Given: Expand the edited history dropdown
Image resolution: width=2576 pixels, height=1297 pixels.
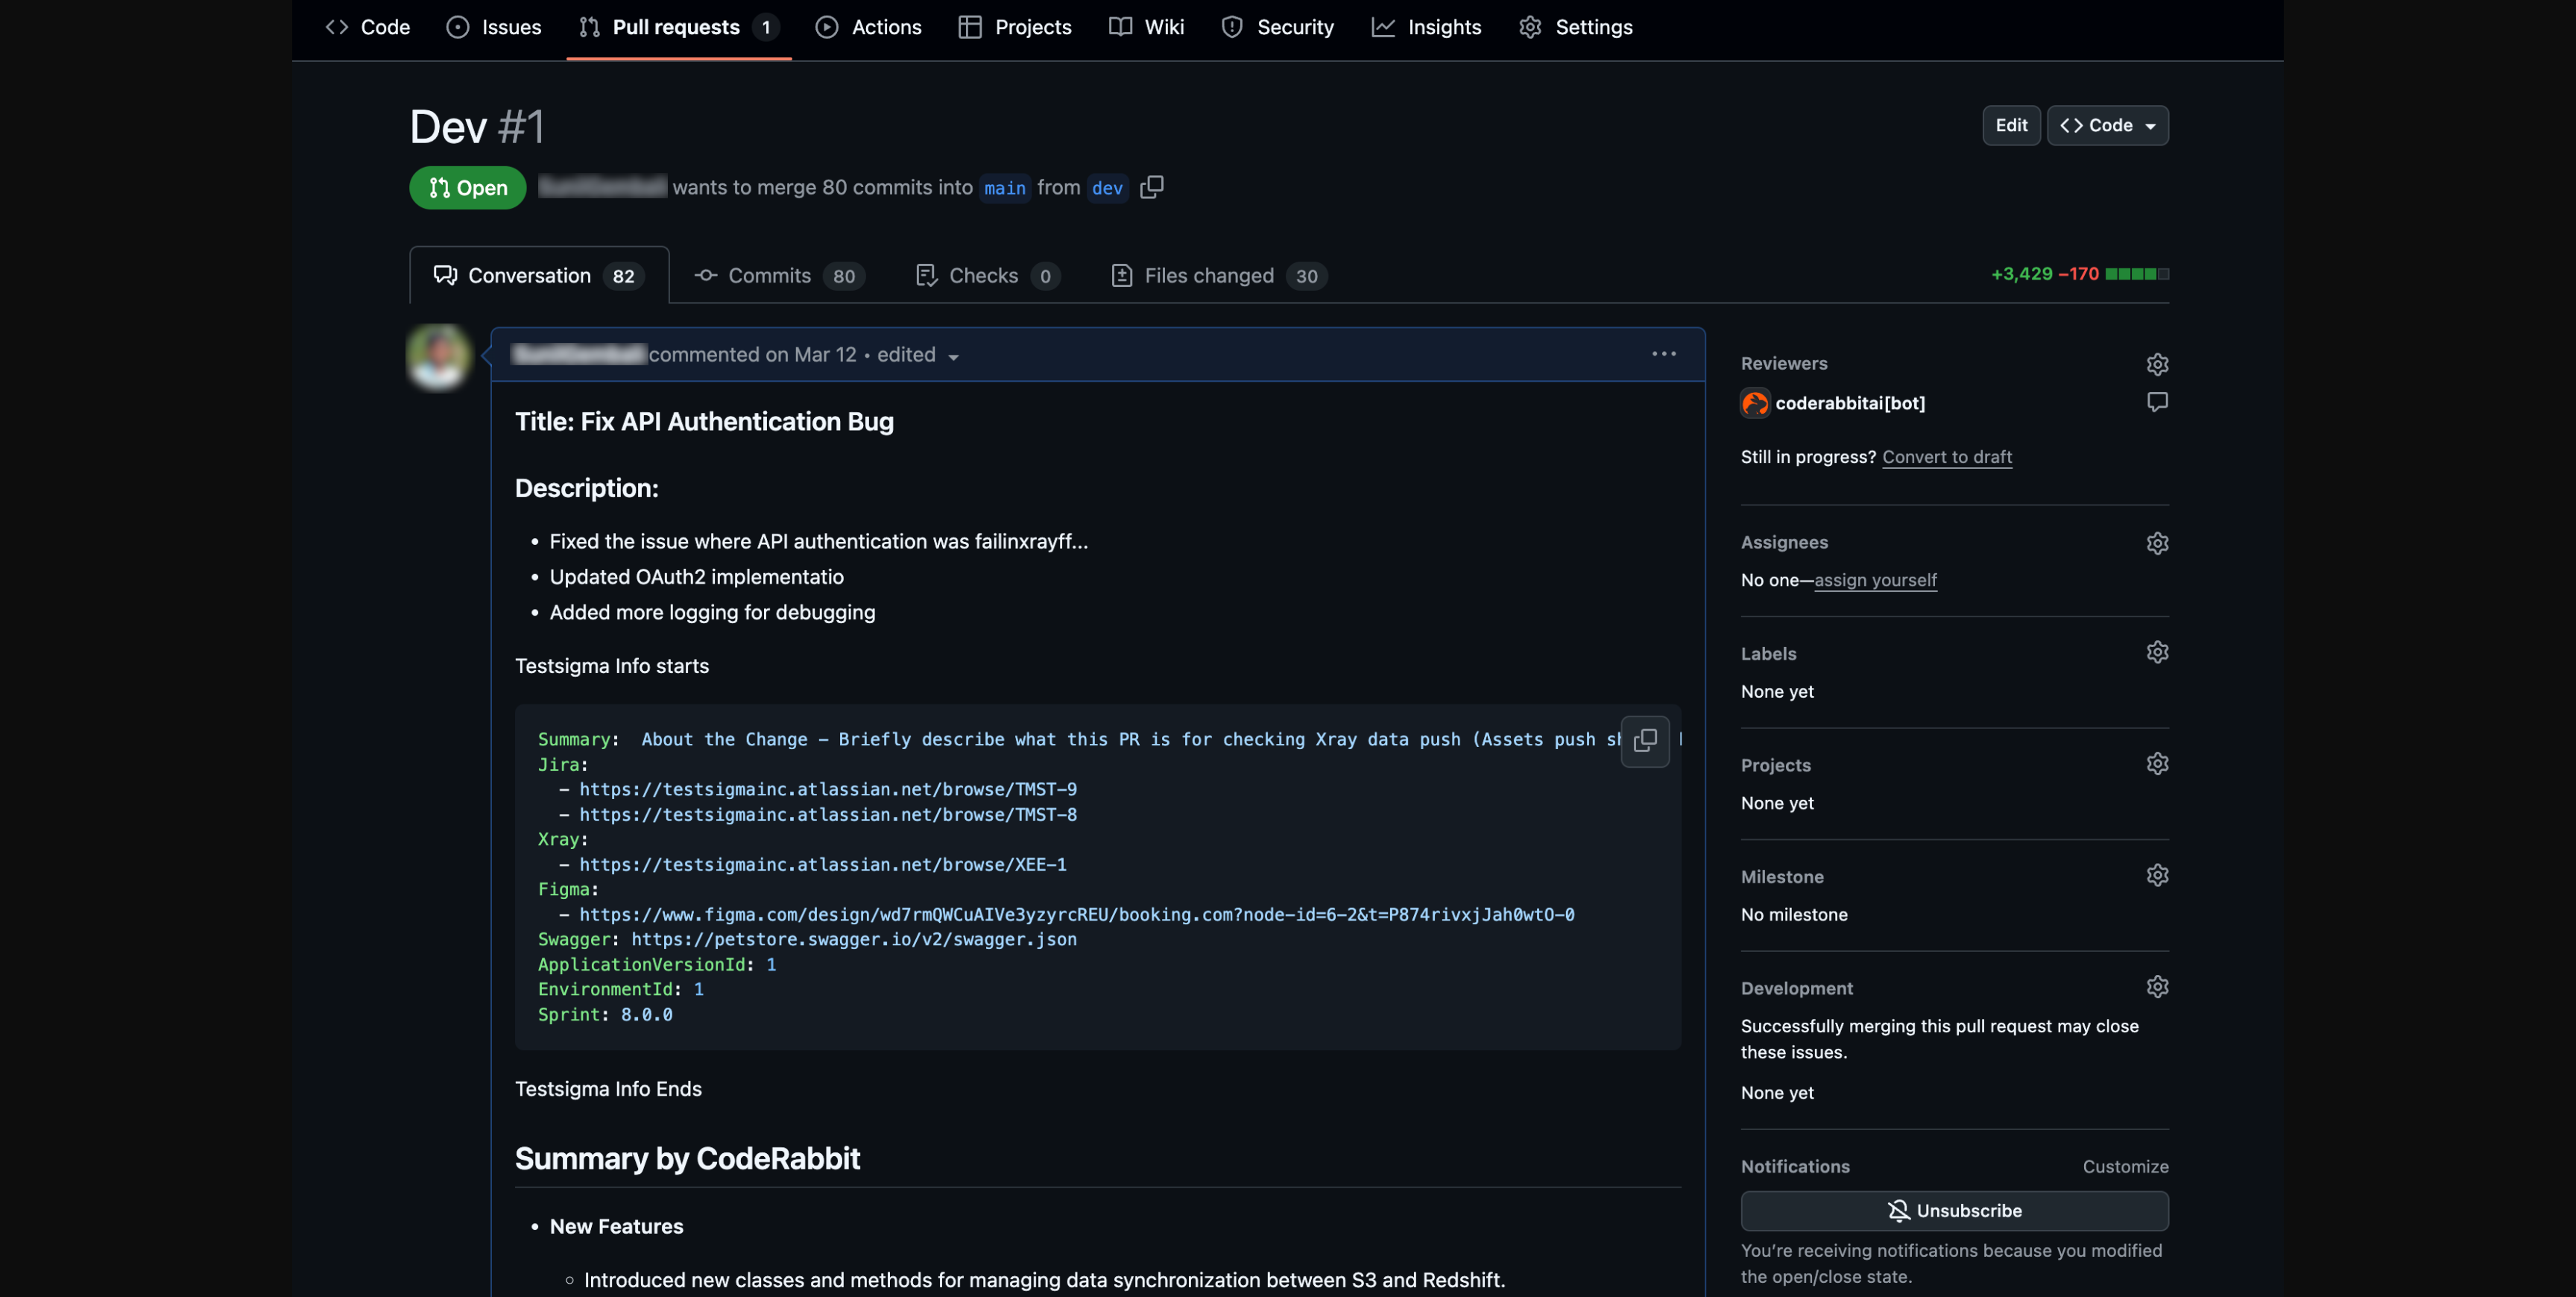Looking at the screenshot, I should pos(953,355).
